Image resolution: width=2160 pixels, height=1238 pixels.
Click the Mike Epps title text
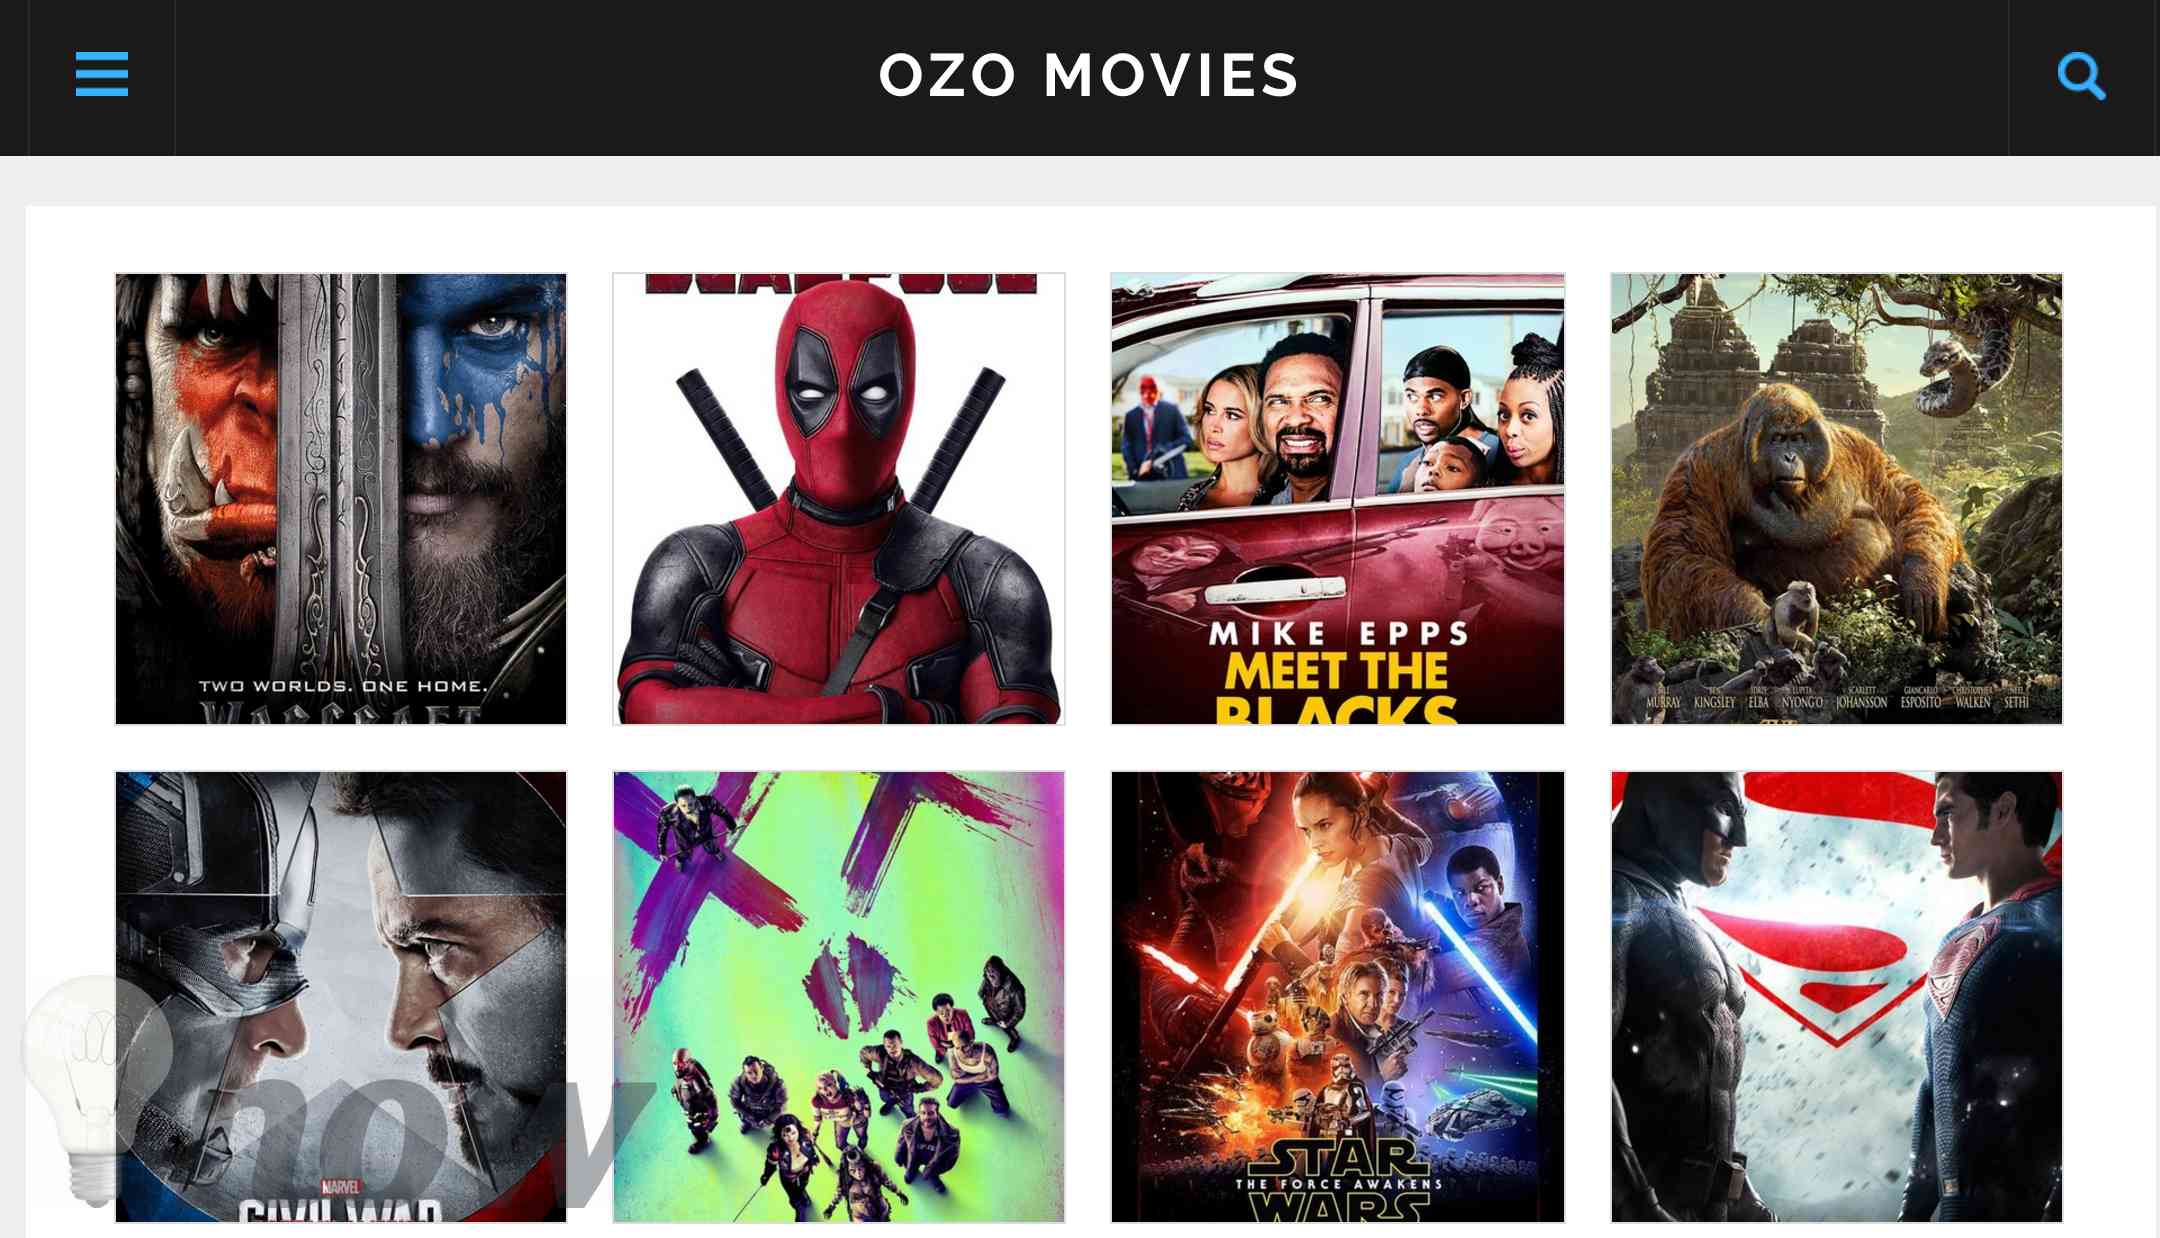point(1339,633)
